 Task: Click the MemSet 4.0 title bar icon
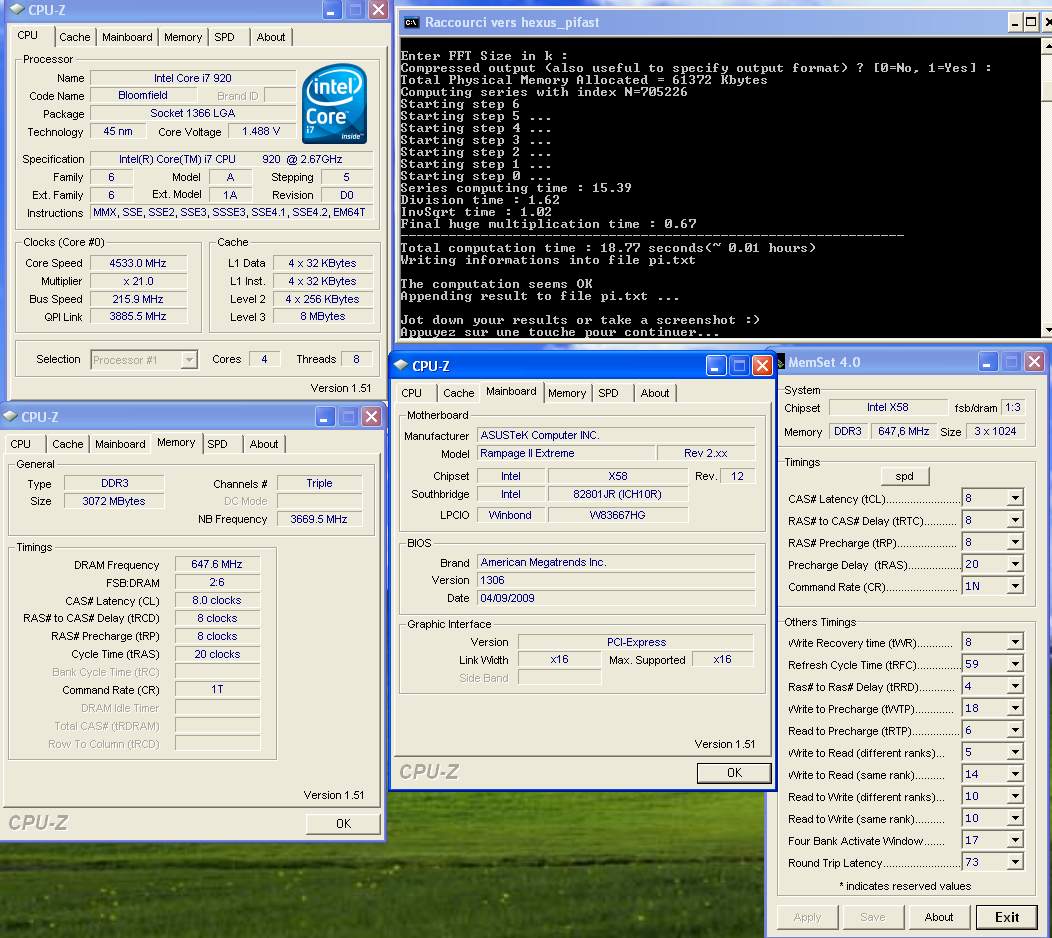click(780, 363)
